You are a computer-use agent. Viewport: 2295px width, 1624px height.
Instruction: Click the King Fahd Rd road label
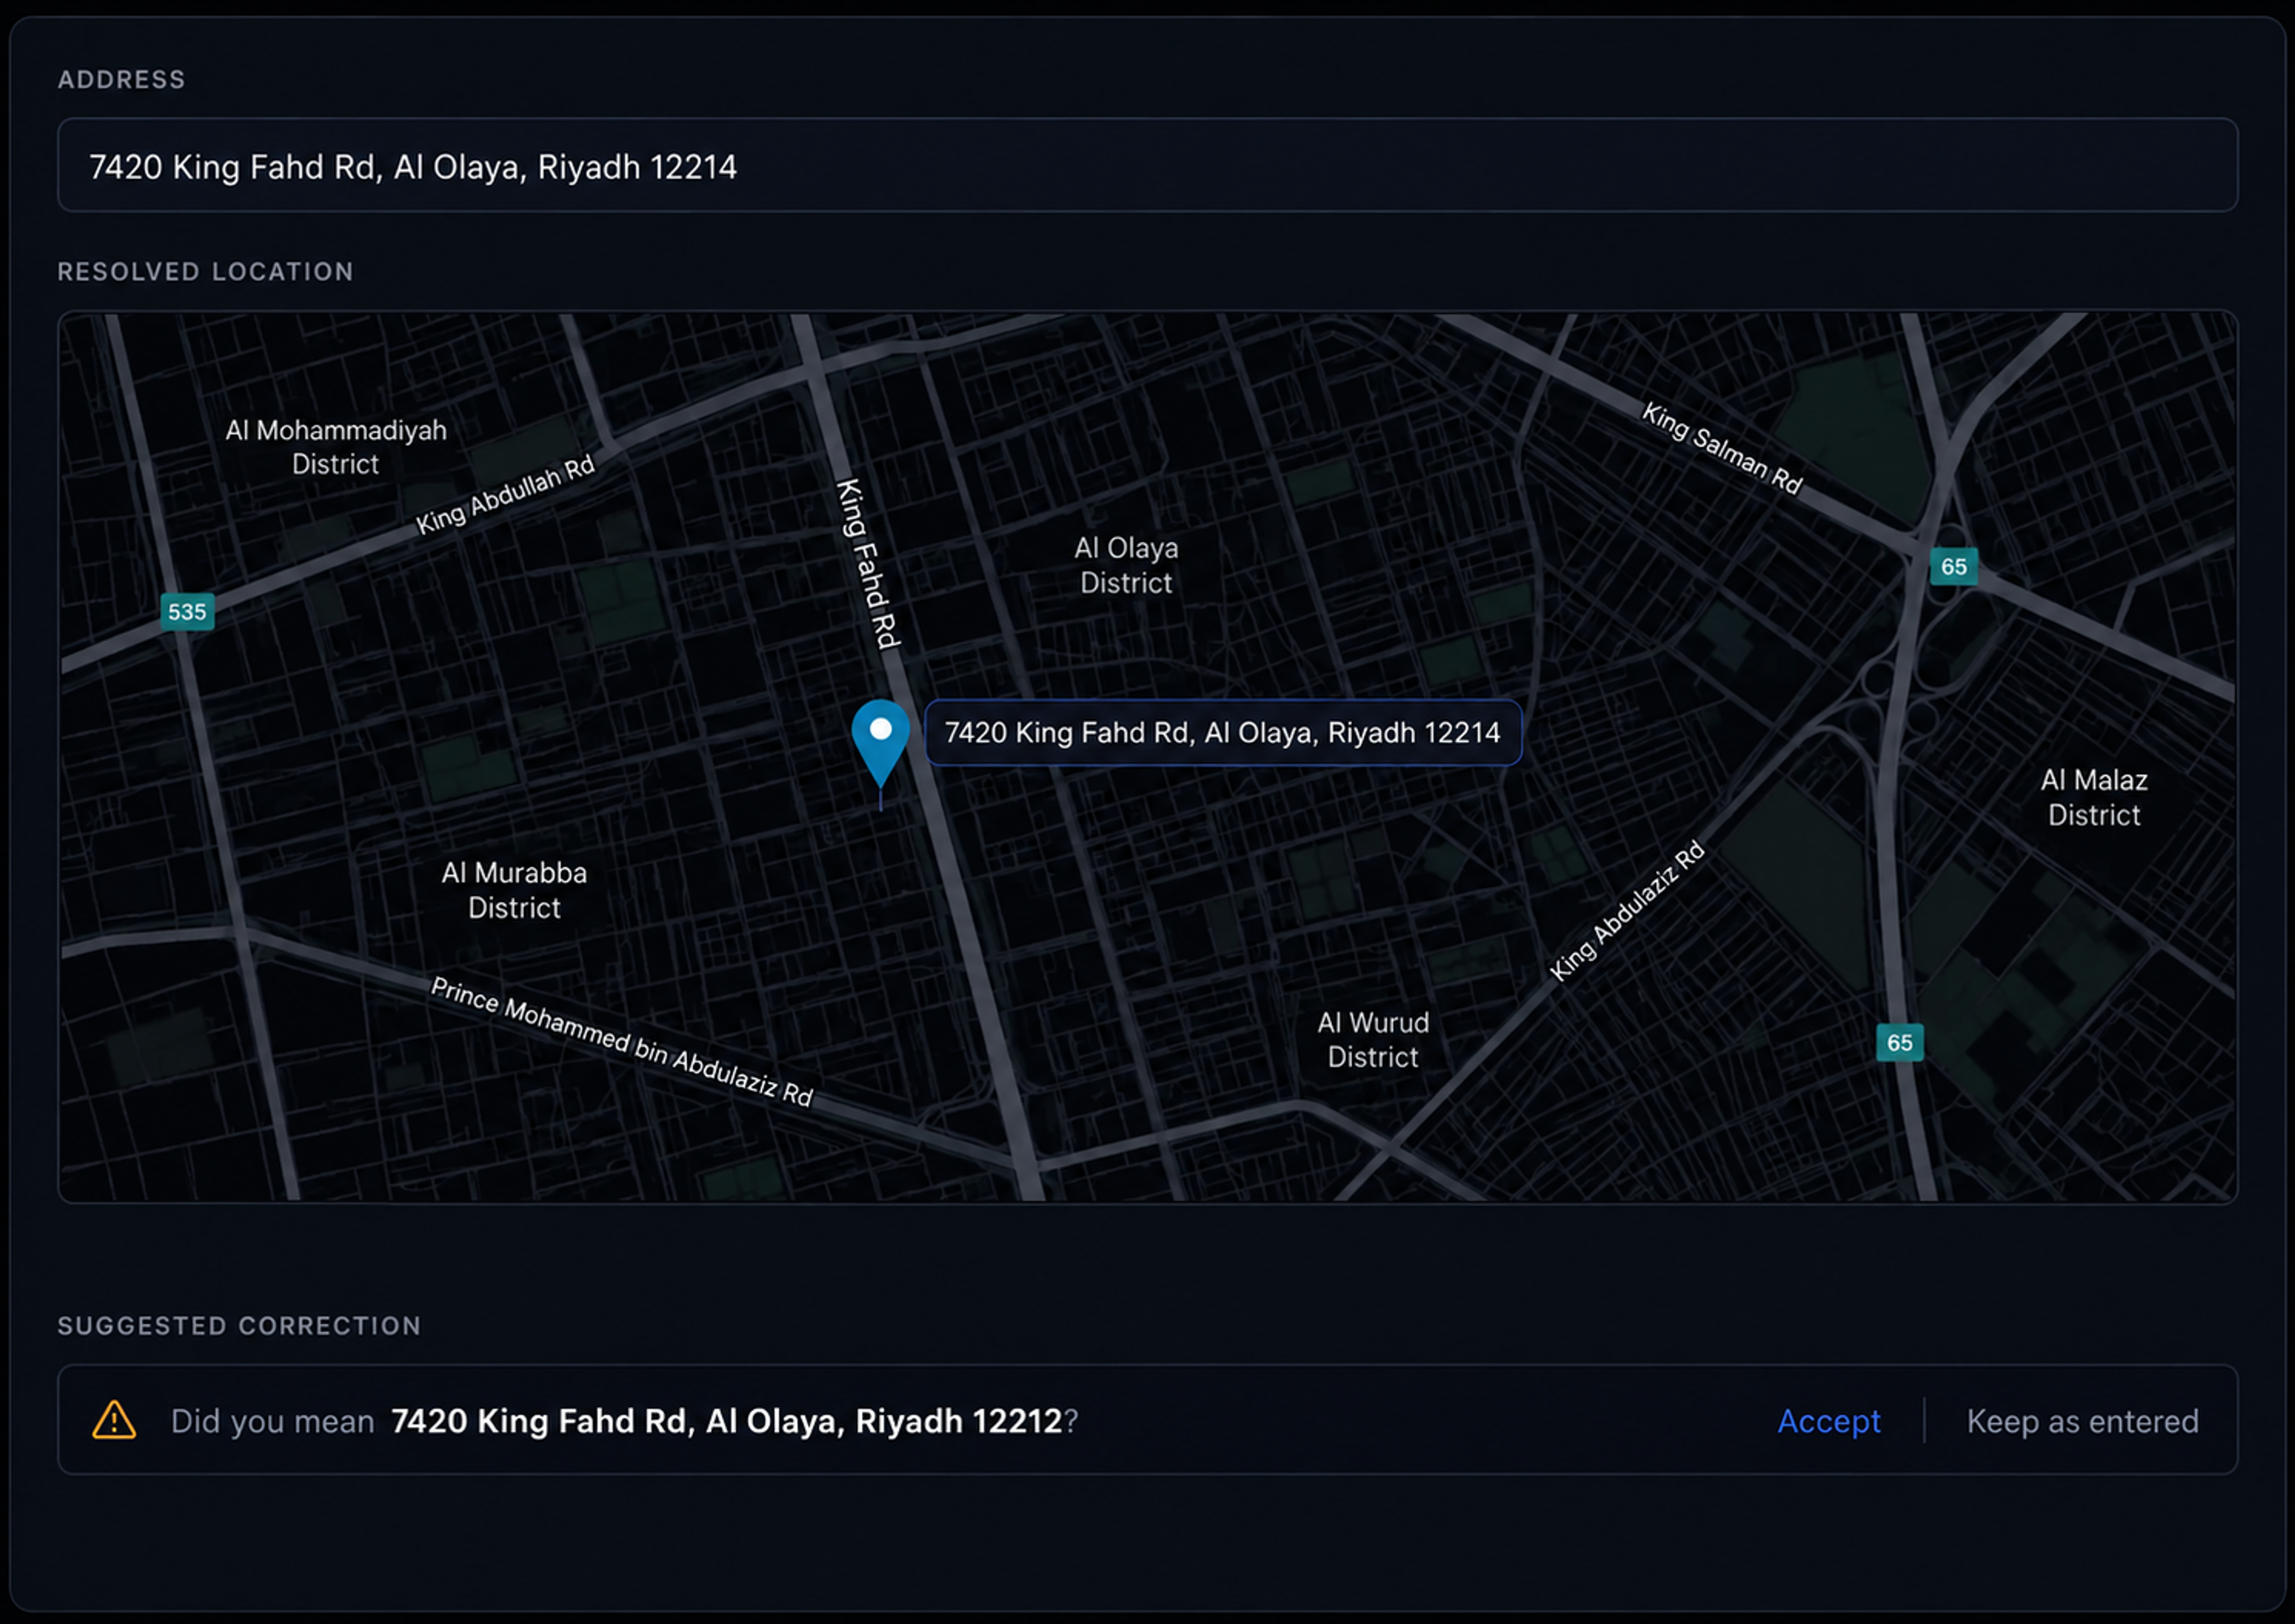click(x=868, y=564)
